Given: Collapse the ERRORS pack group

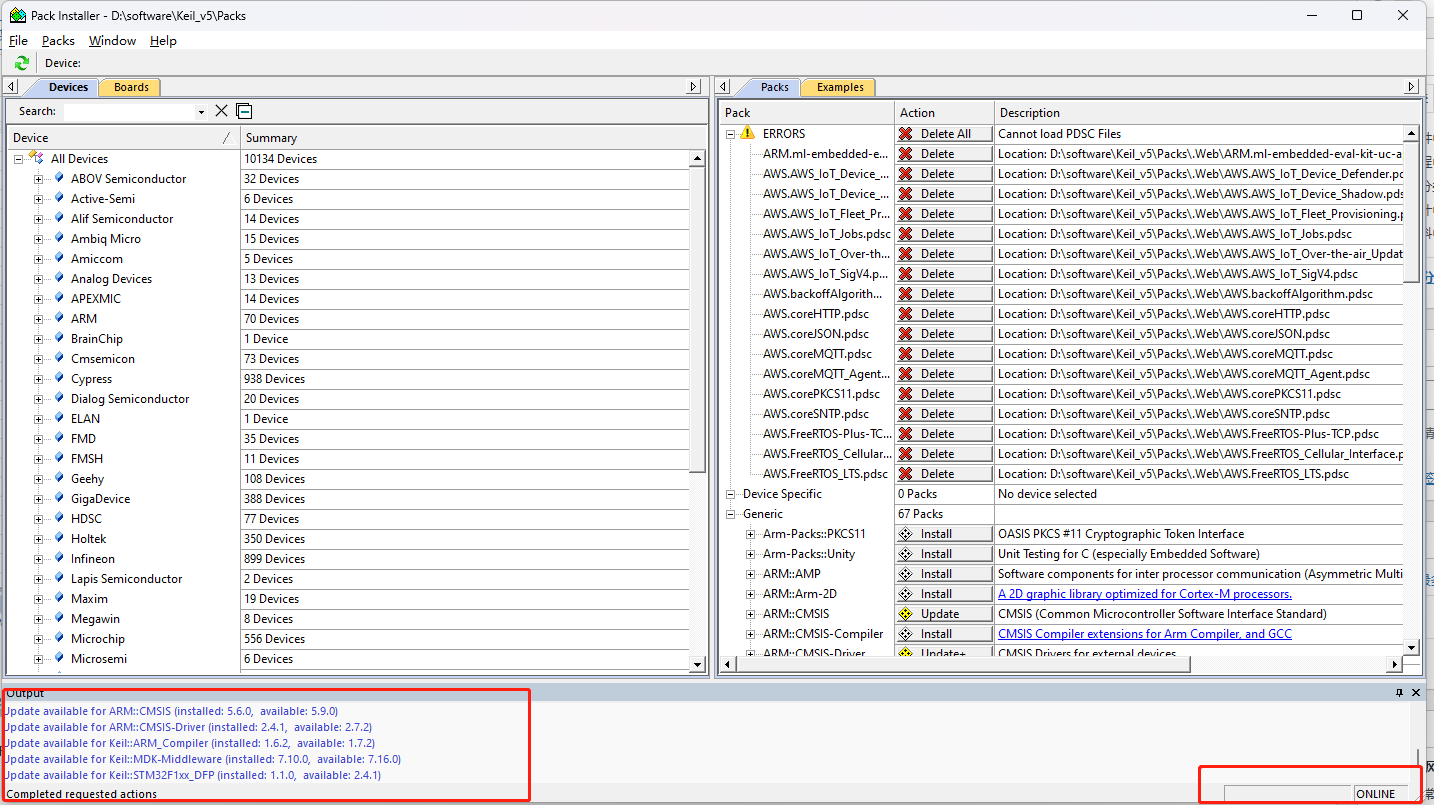Looking at the screenshot, I should pyautogui.click(x=730, y=134).
